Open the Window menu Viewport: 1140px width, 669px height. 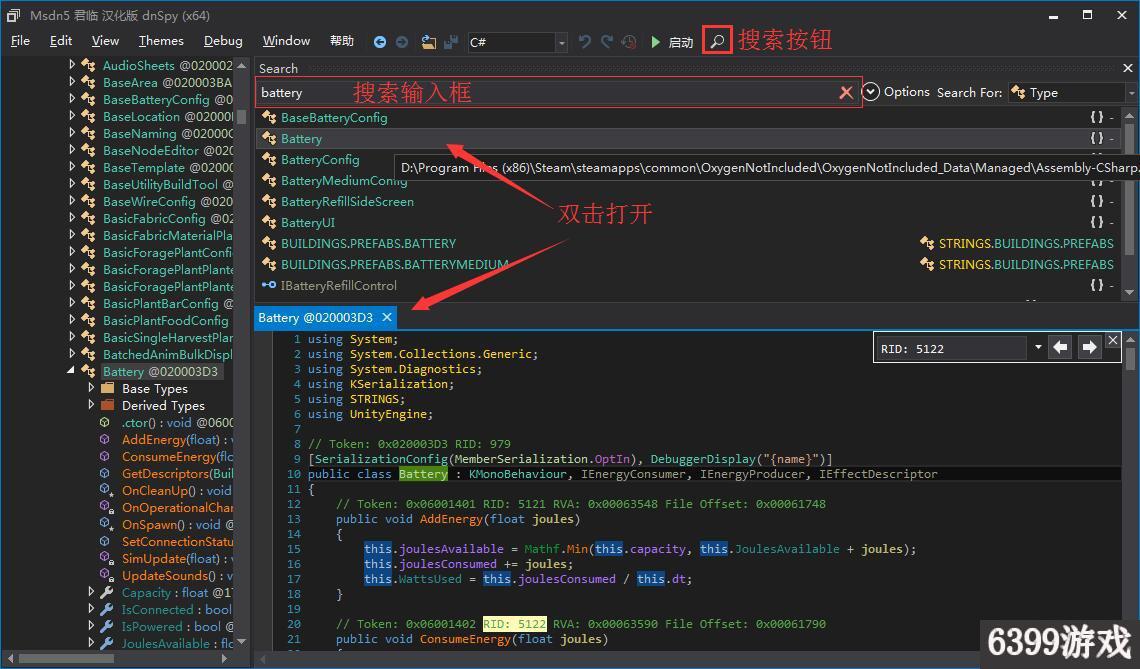point(286,41)
